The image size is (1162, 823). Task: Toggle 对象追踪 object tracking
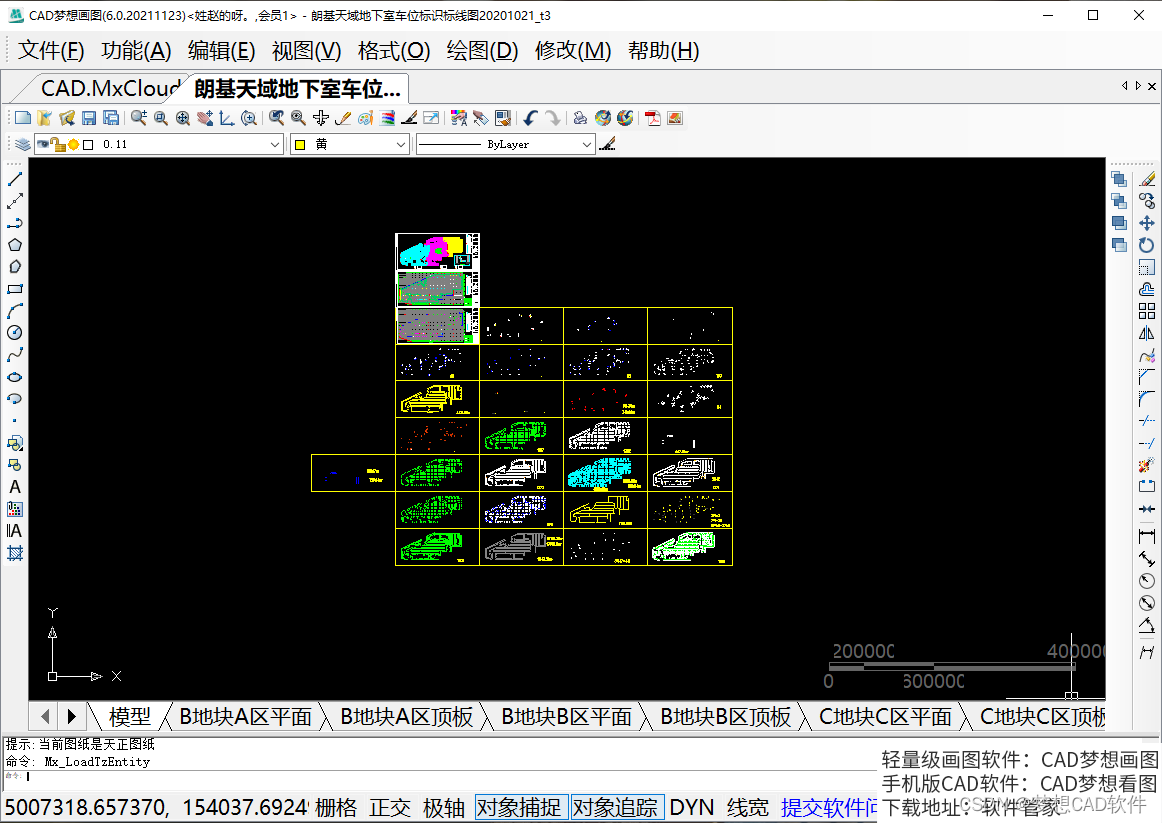pos(617,807)
